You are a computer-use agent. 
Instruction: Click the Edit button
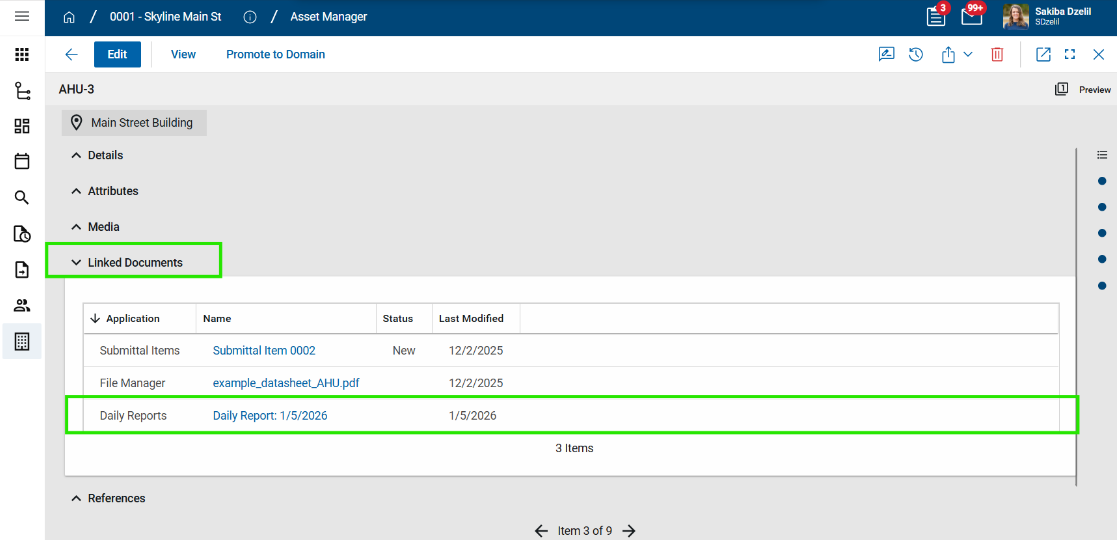[117, 55]
